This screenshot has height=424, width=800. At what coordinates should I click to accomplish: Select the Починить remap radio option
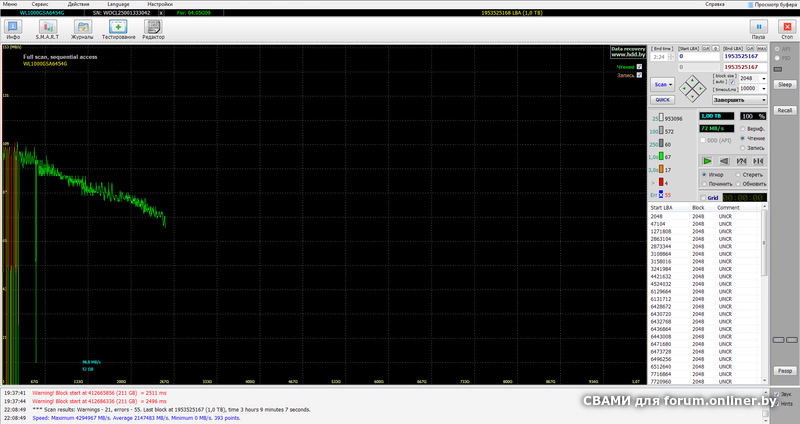click(x=704, y=184)
